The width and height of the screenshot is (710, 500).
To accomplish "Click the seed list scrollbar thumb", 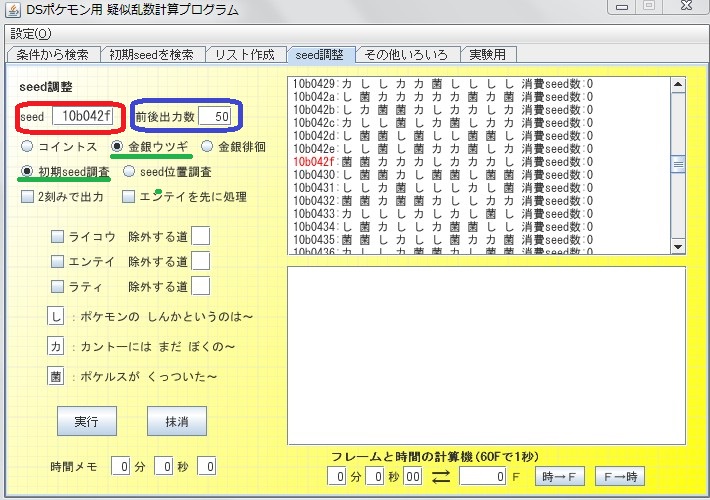I will [x=678, y=164].
